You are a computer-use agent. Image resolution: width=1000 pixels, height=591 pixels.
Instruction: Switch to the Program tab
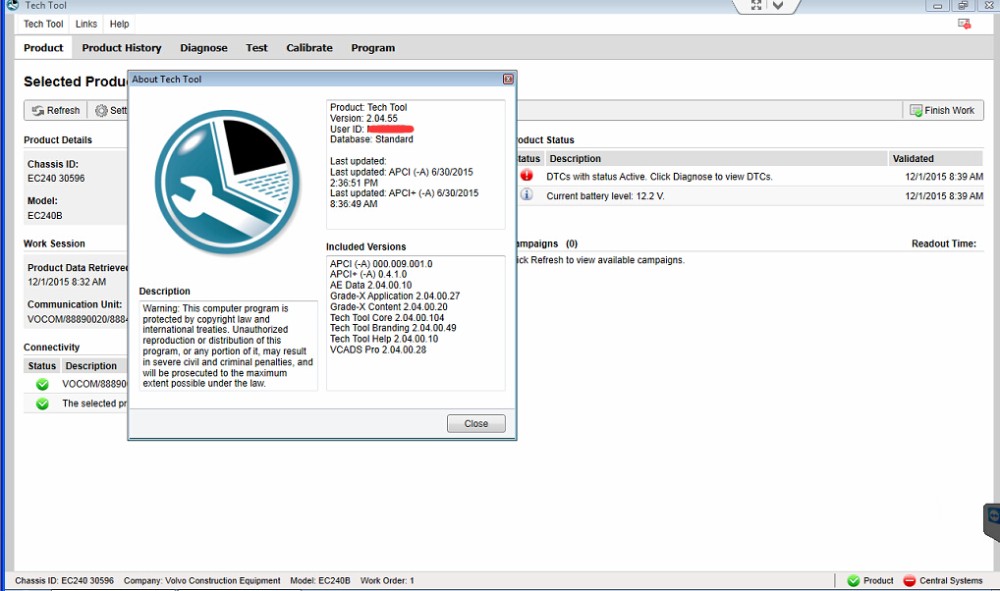(373, 48)
